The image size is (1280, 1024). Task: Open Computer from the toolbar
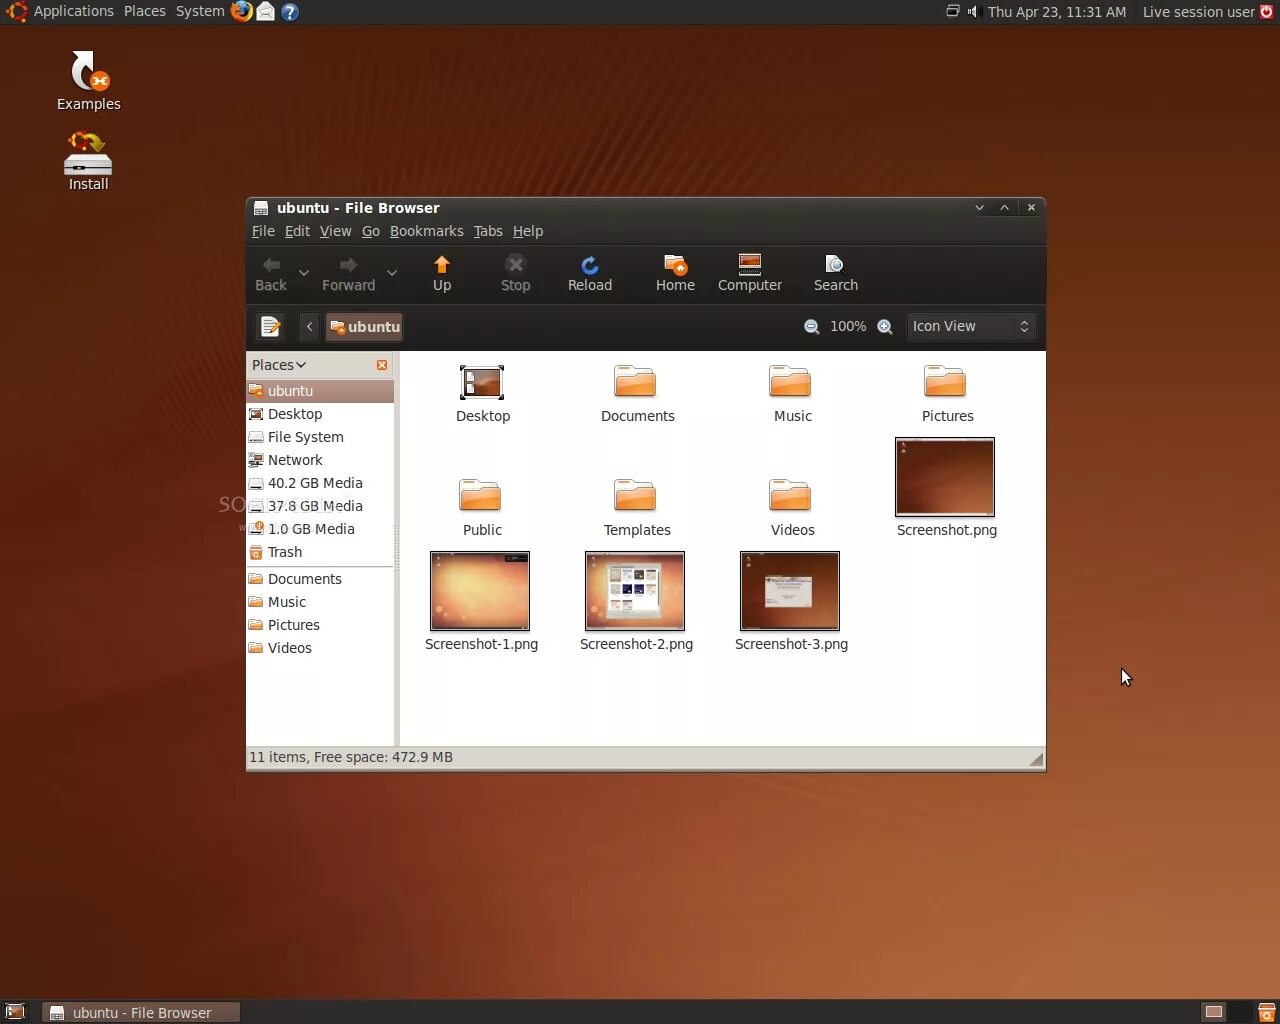[x=750, y=274]
